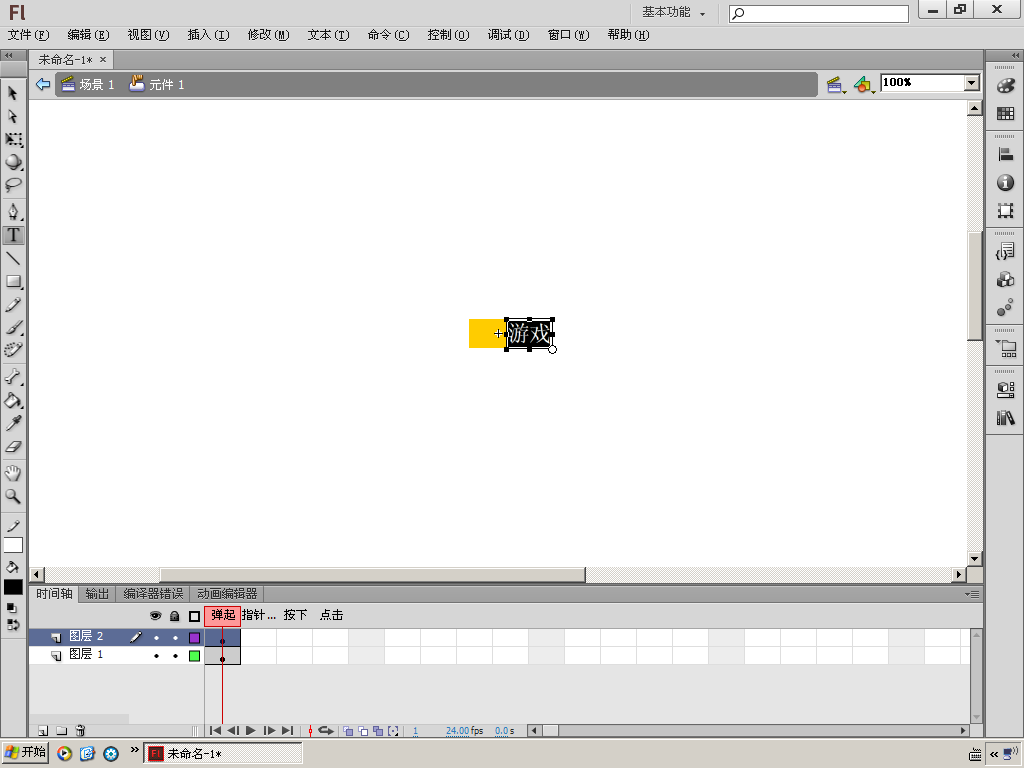The height and width of the screenshot is (768, 1024).
Task: Switch to the 动画编辑器 tab
Action: (227, 594)
